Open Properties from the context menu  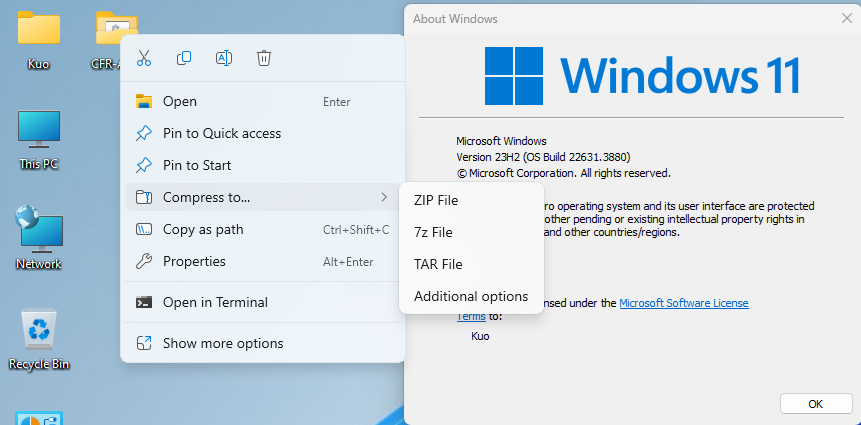[262, 261]
